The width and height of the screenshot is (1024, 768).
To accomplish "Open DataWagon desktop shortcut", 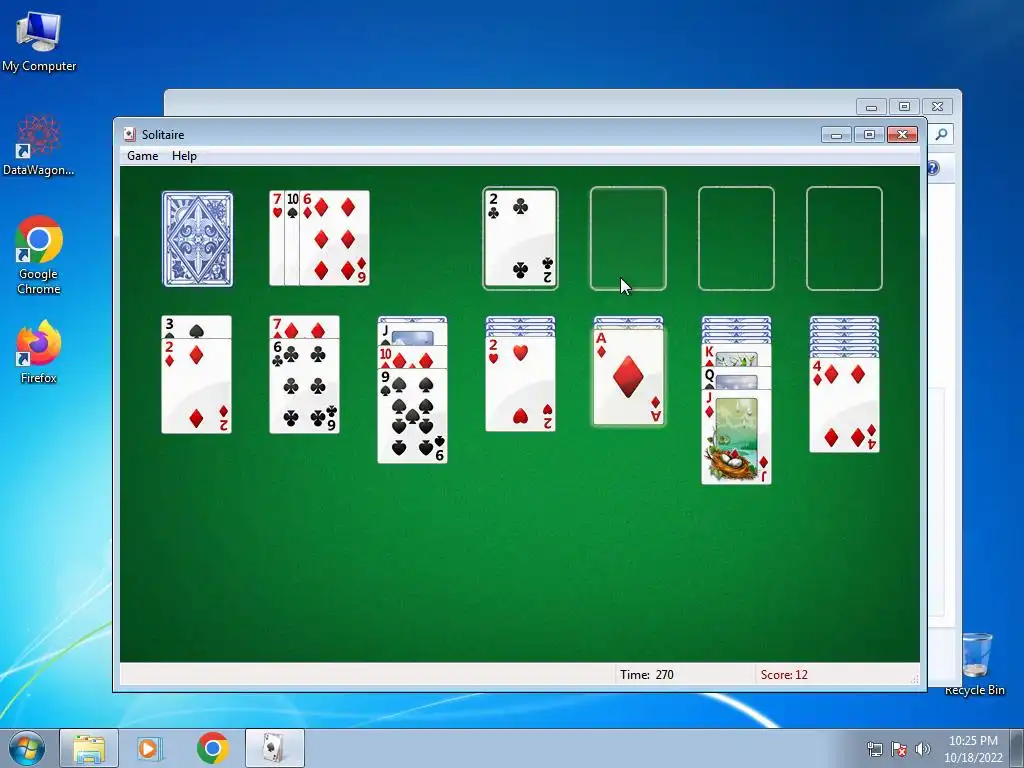I will tap(39, 146).
